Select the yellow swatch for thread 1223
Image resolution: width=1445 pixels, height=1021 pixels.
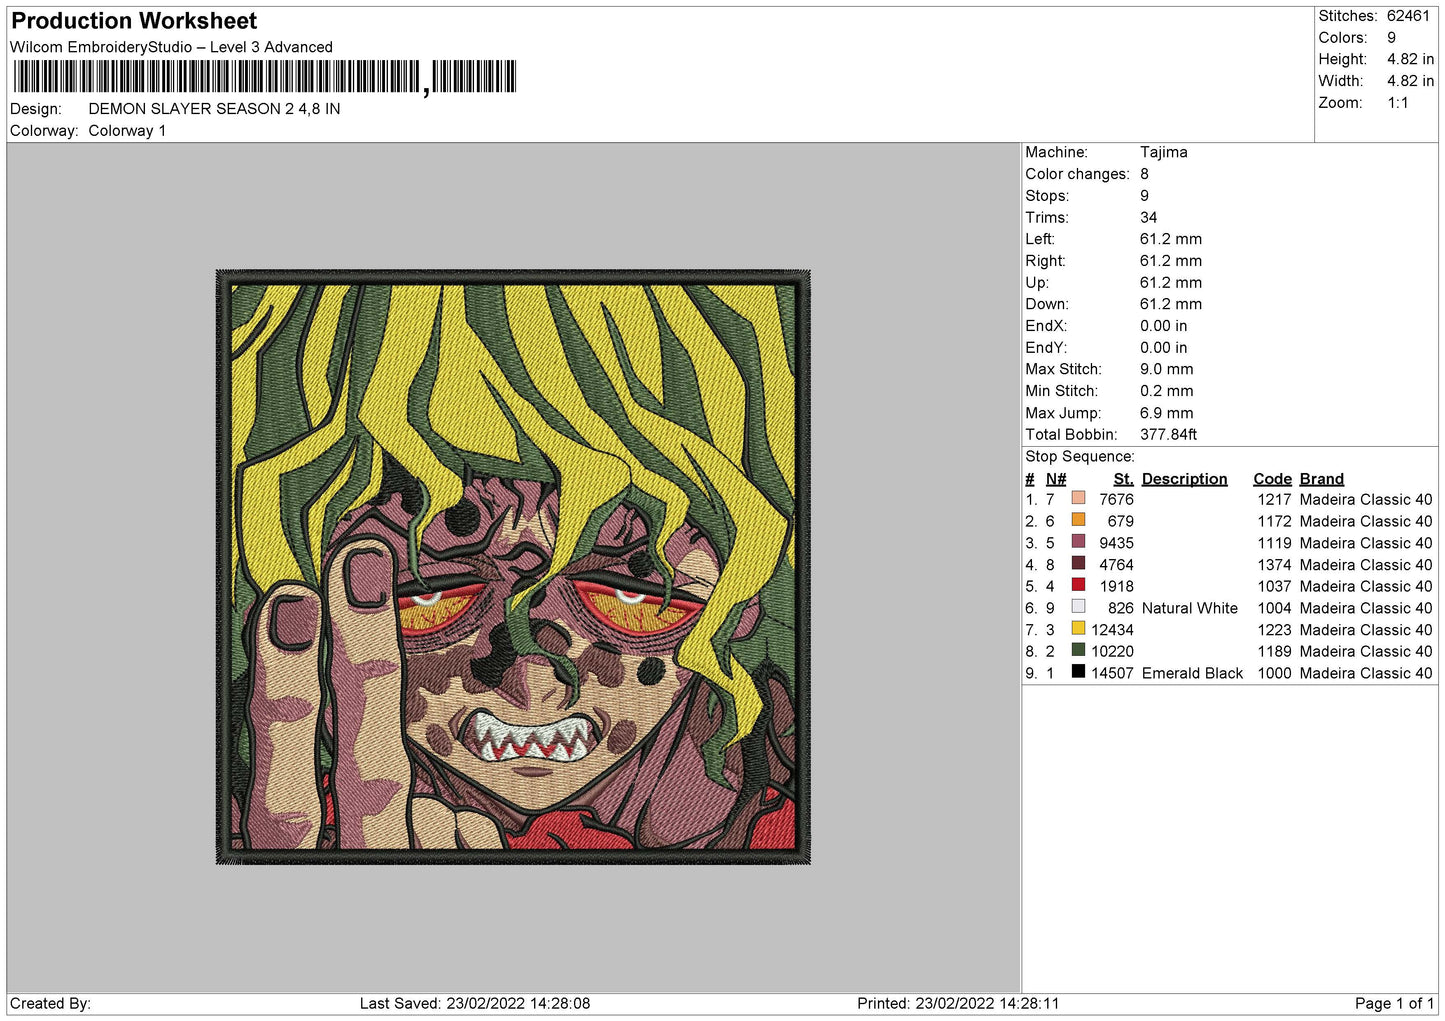(x=1078, y=628)
